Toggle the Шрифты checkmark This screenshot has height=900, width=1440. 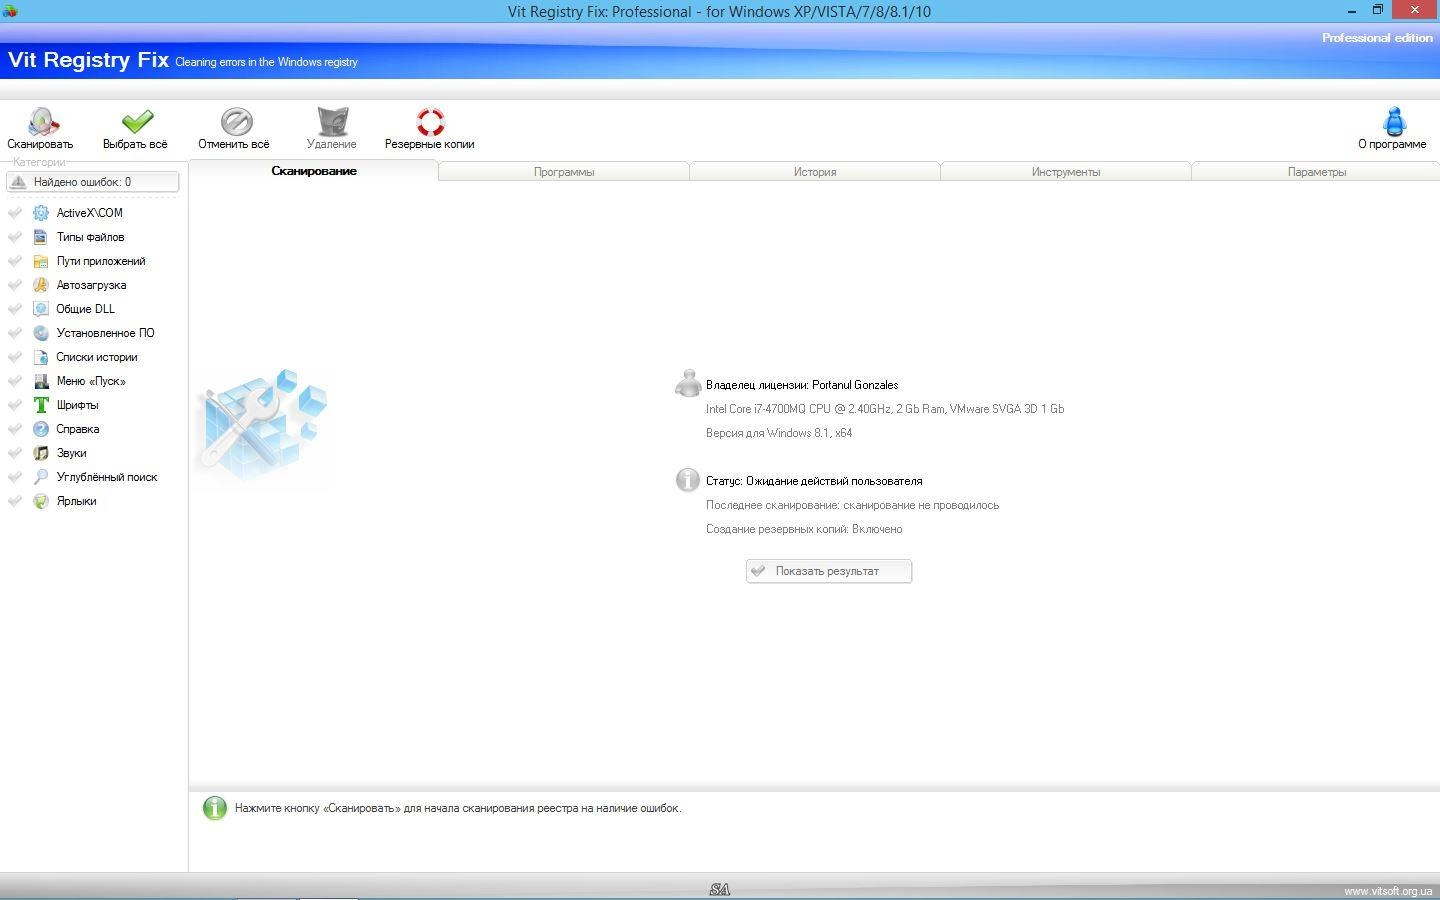[15, 405]
